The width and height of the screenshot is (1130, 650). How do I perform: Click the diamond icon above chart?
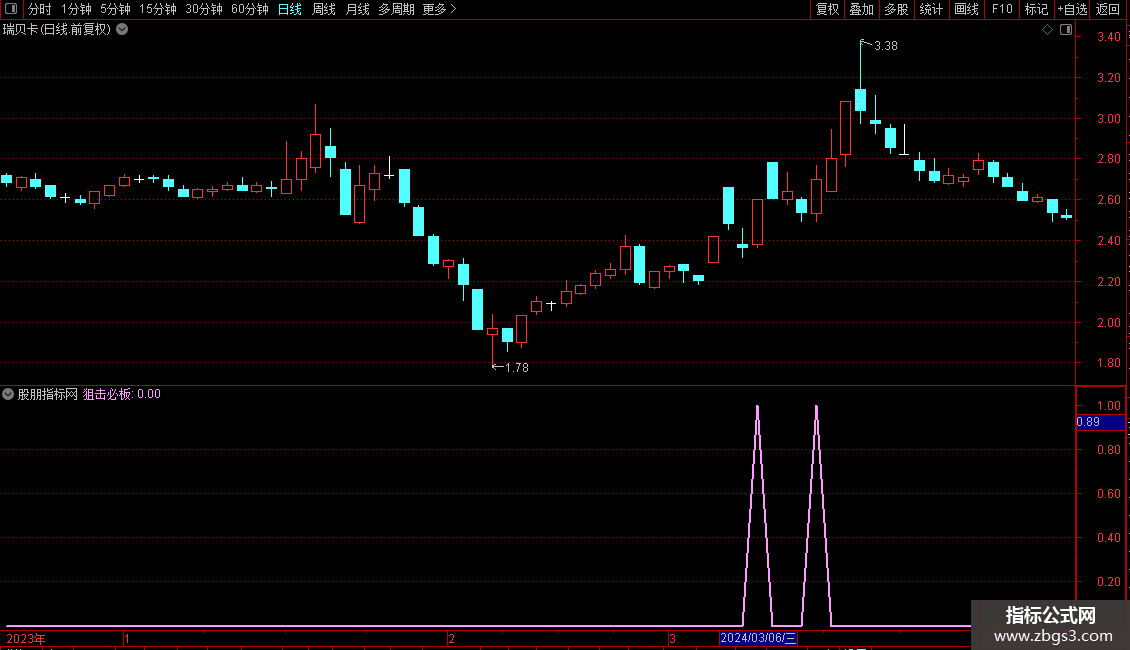[x=1047, y=30]
